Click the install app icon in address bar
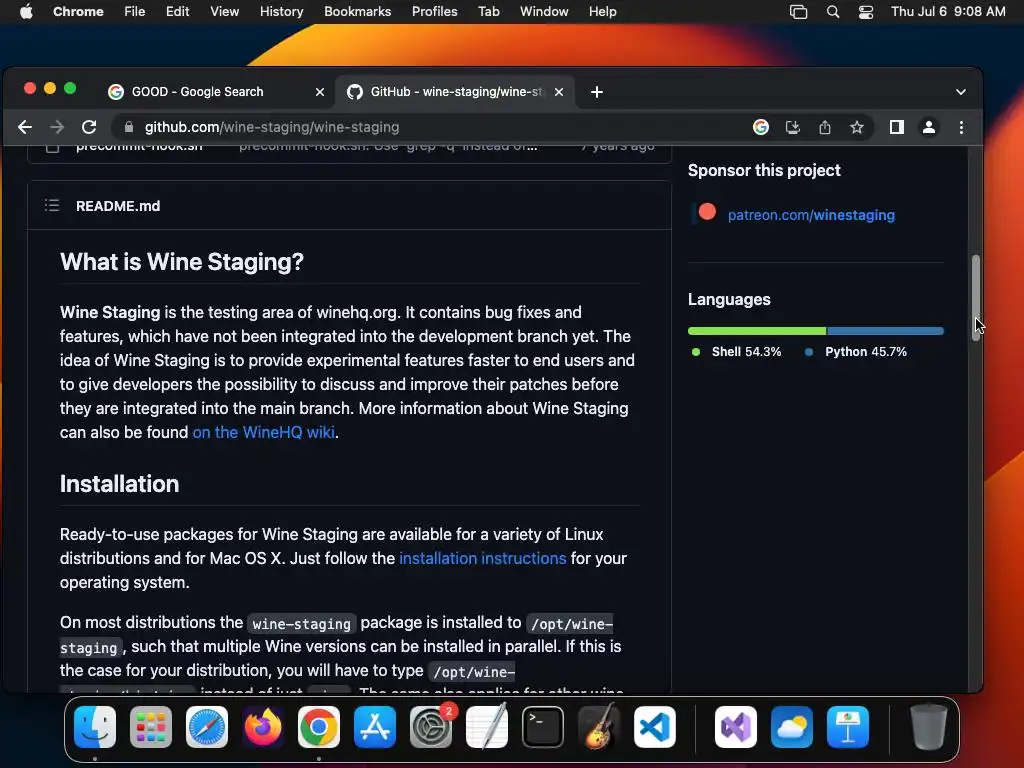 tap(793, 127)
